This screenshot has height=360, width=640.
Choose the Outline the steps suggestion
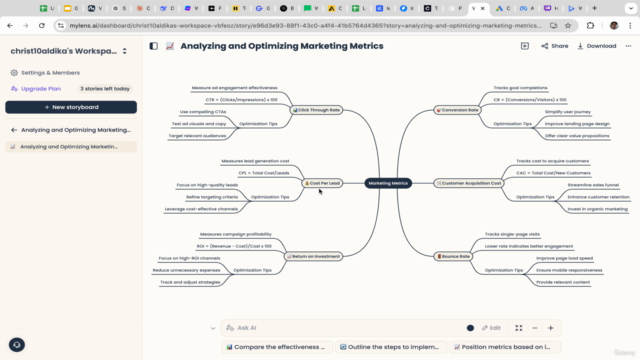pyautogui.click(x=391, y=347)
